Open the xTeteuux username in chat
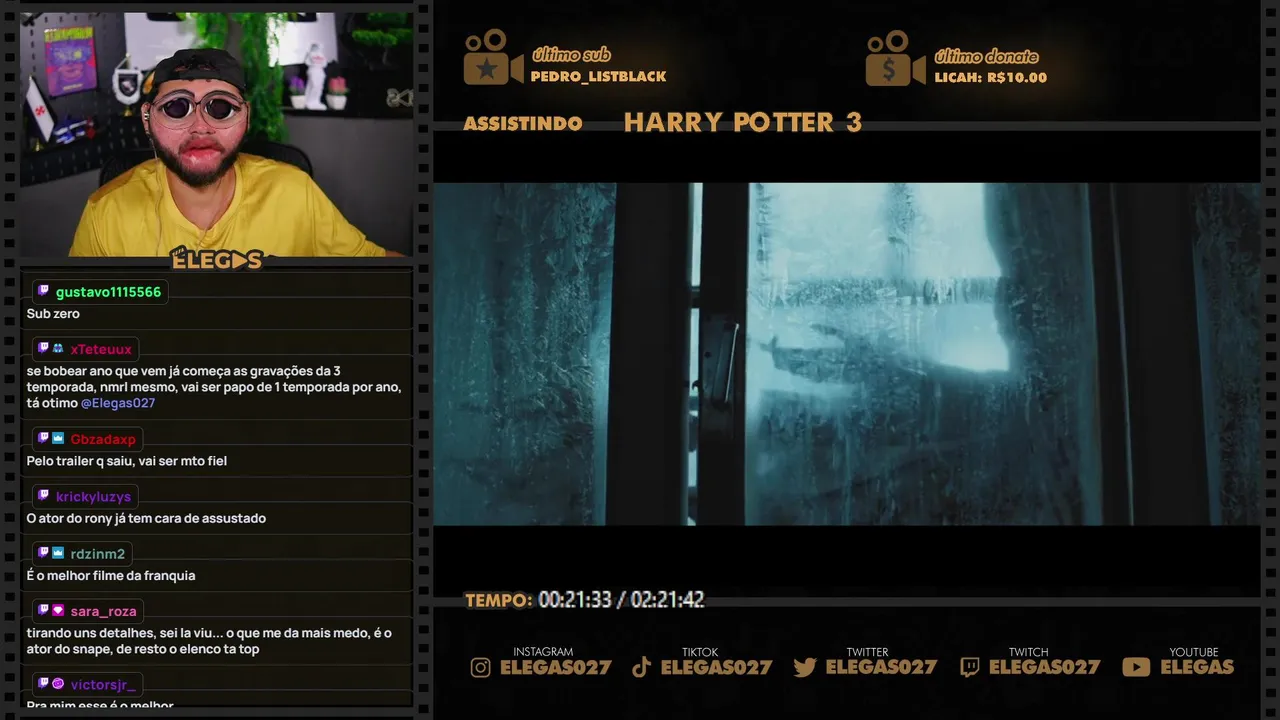This screenshot has height=720, width=1280. (101, 350)
